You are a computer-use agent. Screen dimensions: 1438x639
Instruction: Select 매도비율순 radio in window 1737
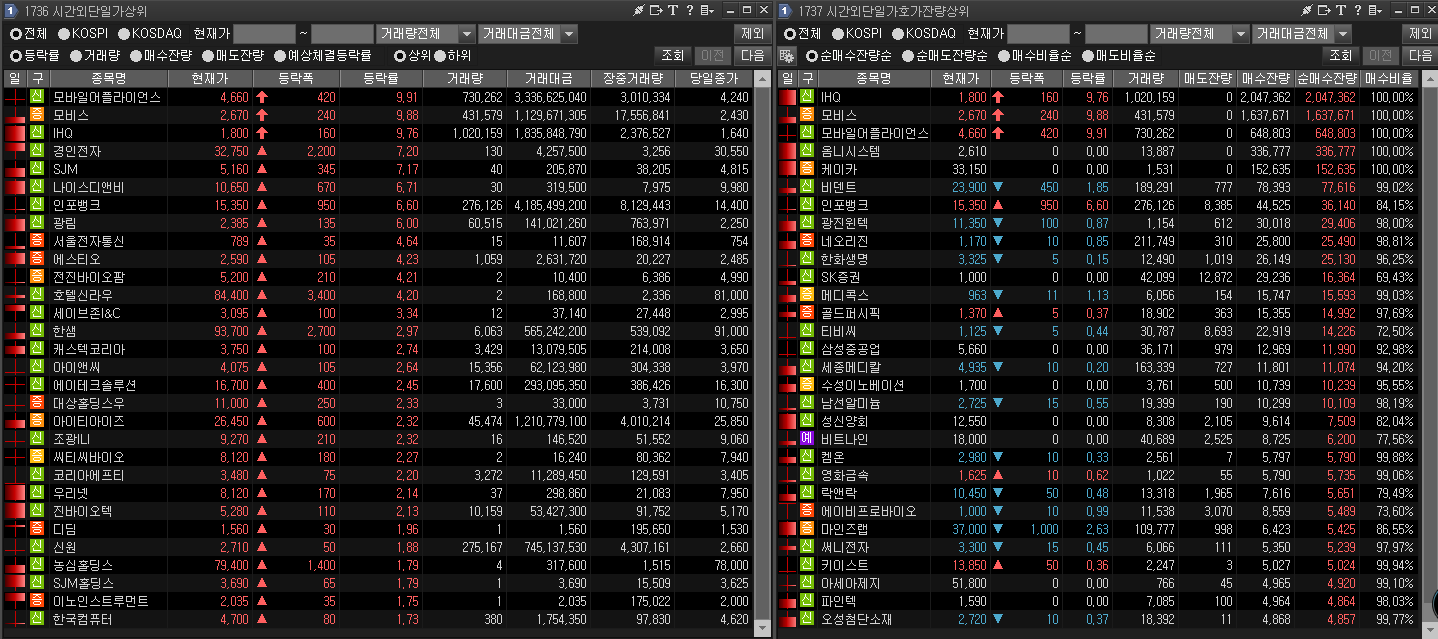[1087, 55]
